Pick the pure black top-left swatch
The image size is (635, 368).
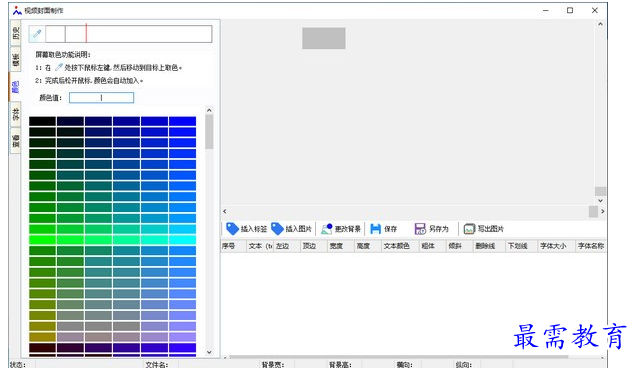42,121
